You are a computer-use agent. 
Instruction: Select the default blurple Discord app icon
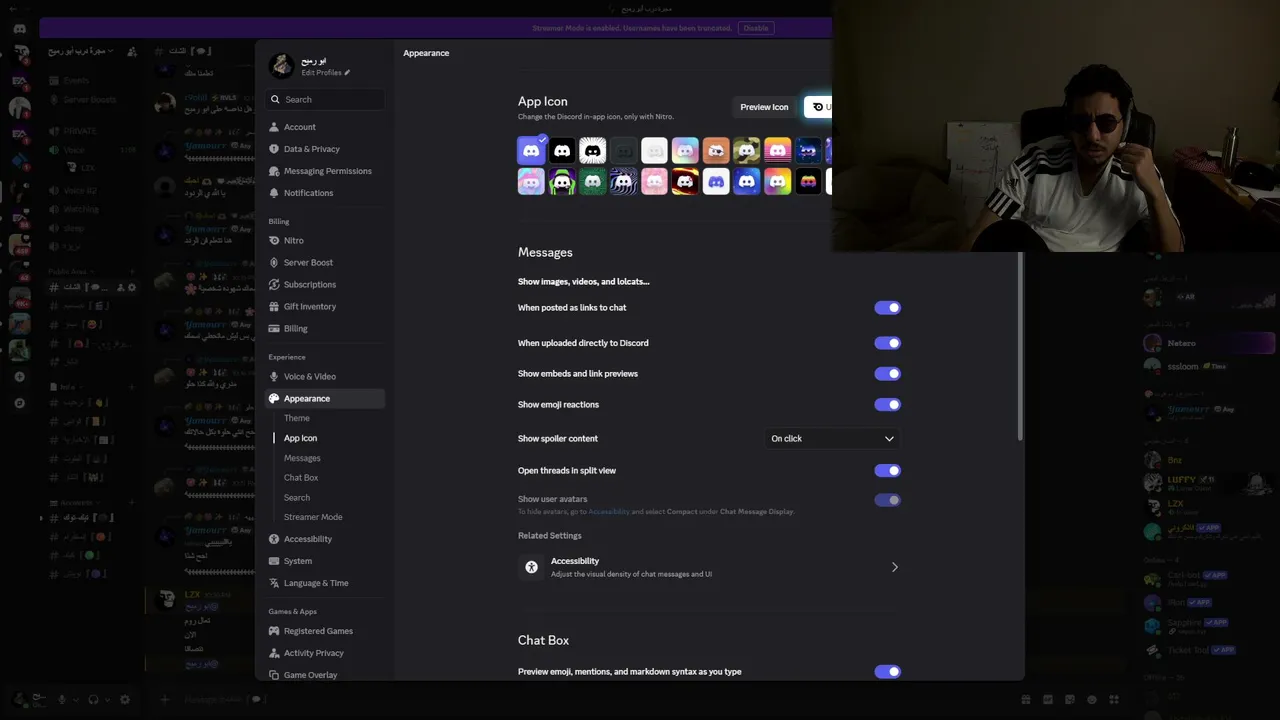pyautogui.click(x=531, y=150)
